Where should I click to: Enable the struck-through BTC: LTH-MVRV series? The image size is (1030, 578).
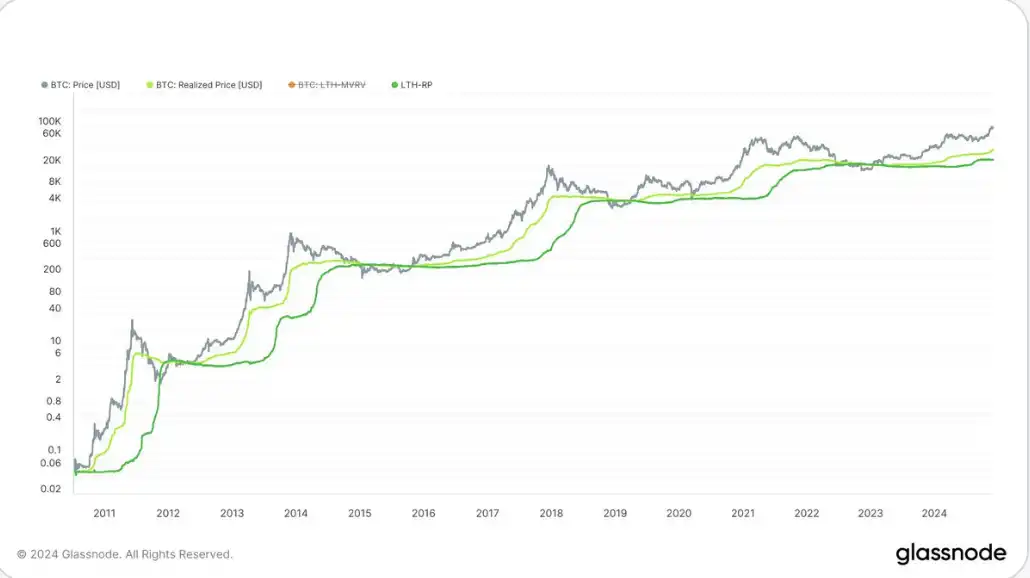point(332,85)
